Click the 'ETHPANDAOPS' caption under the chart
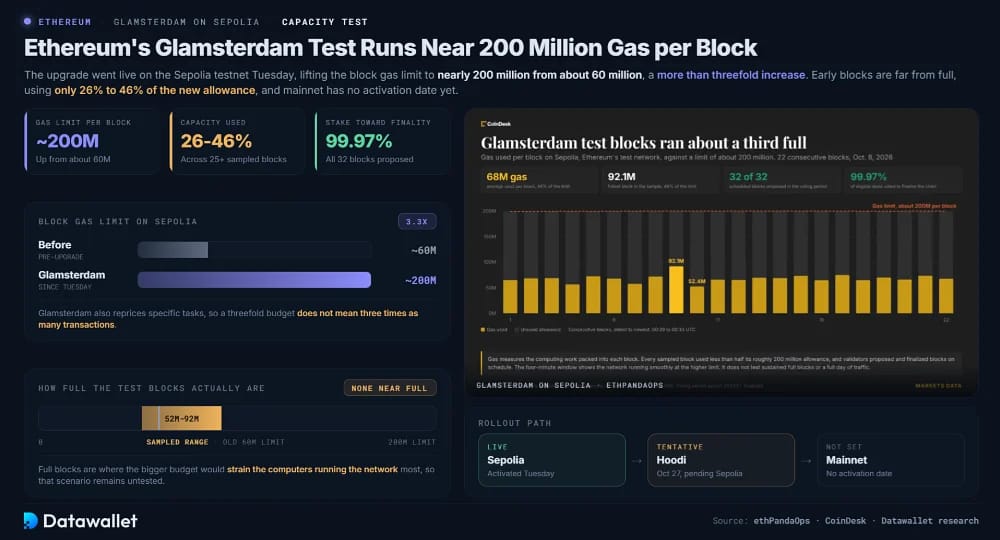This screenshot has height=540, width=1000. coord(635,386)
